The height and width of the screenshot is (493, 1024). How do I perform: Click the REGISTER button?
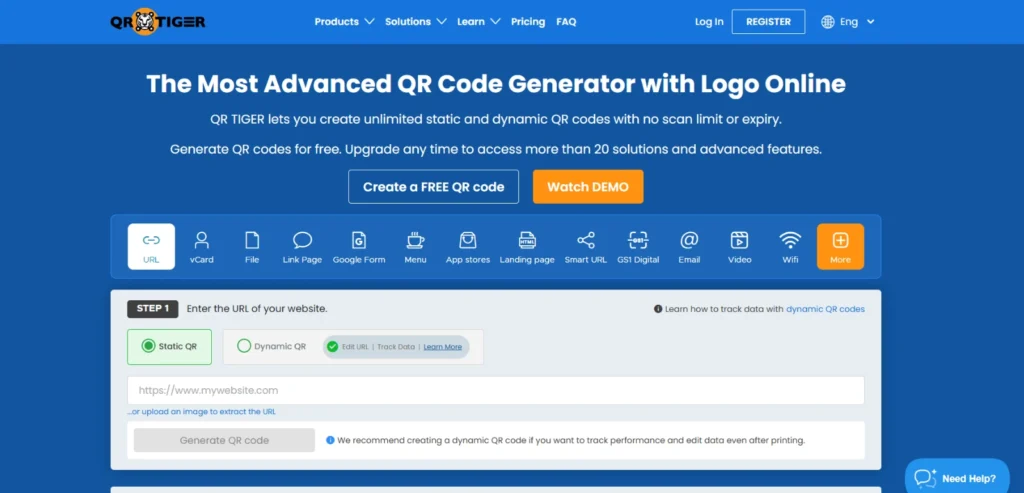coord(768,22)
